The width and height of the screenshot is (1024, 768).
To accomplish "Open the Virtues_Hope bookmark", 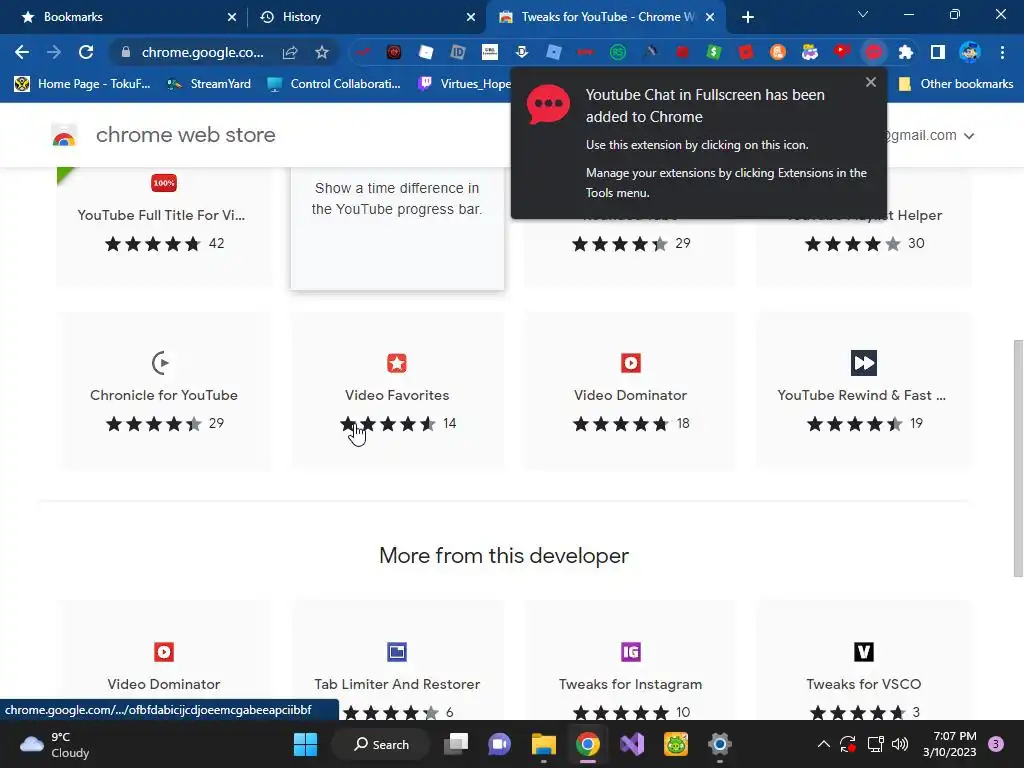I will pyautogui.click(x=465, y=84).
